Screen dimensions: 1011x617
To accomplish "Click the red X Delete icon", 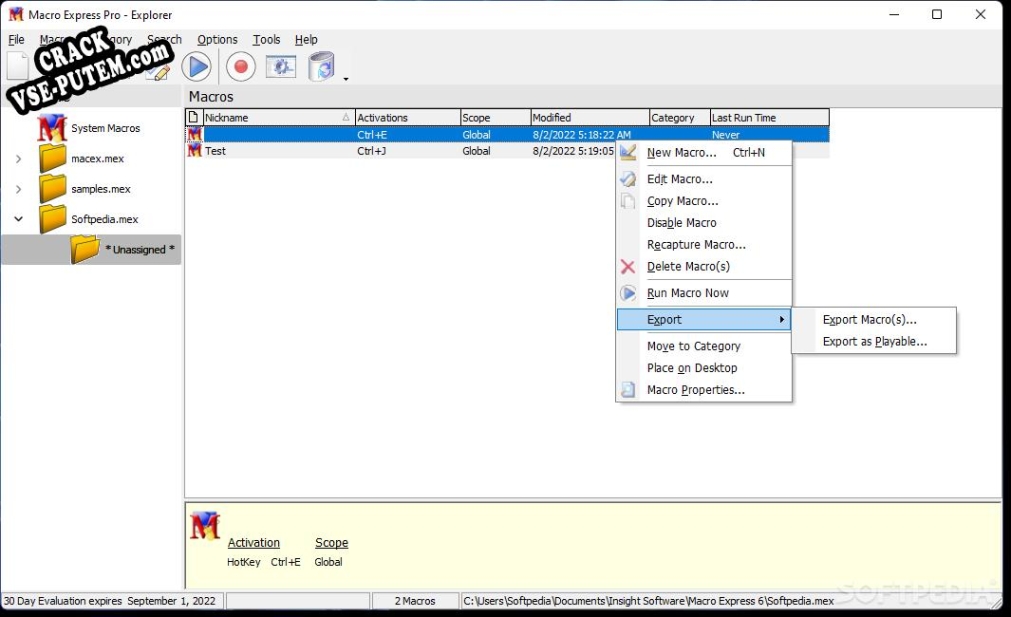I will (x=628, y=267).
